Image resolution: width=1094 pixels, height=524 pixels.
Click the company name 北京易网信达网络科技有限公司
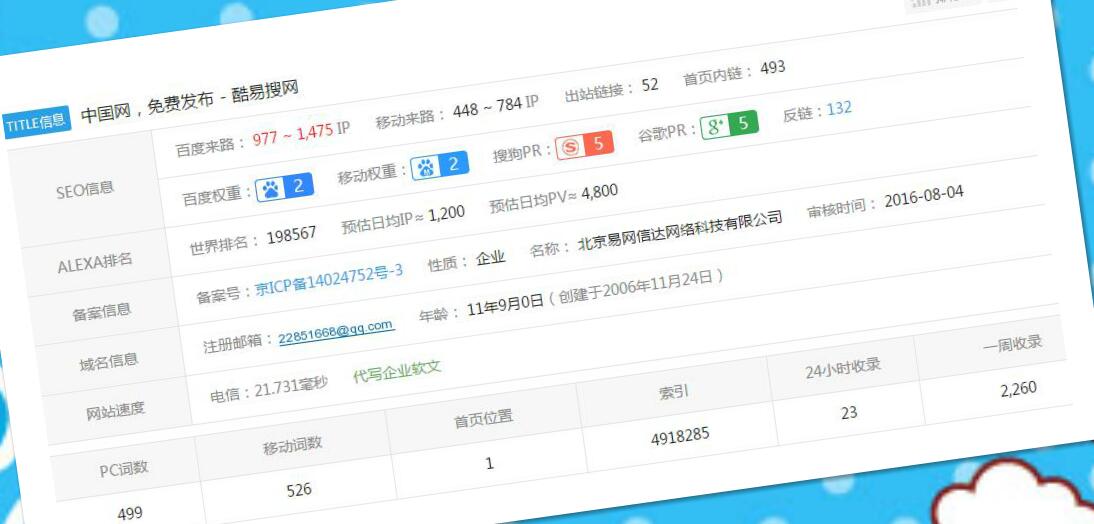point(680,230)
